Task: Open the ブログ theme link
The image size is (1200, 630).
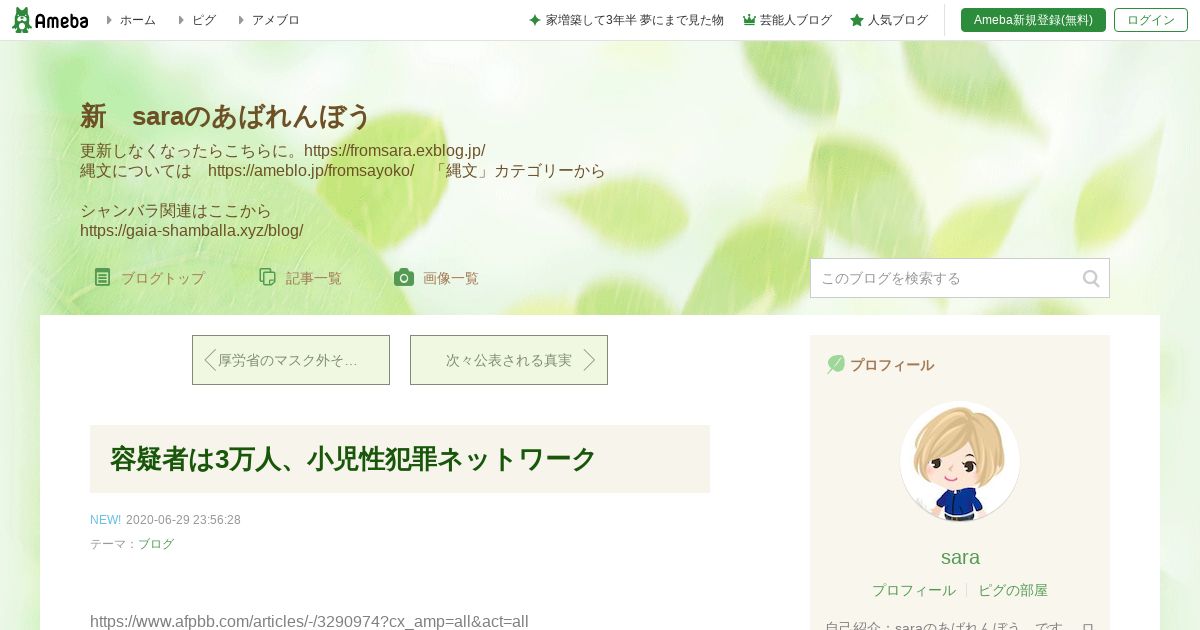Action: pyautogui.click(x=156, y=544)
